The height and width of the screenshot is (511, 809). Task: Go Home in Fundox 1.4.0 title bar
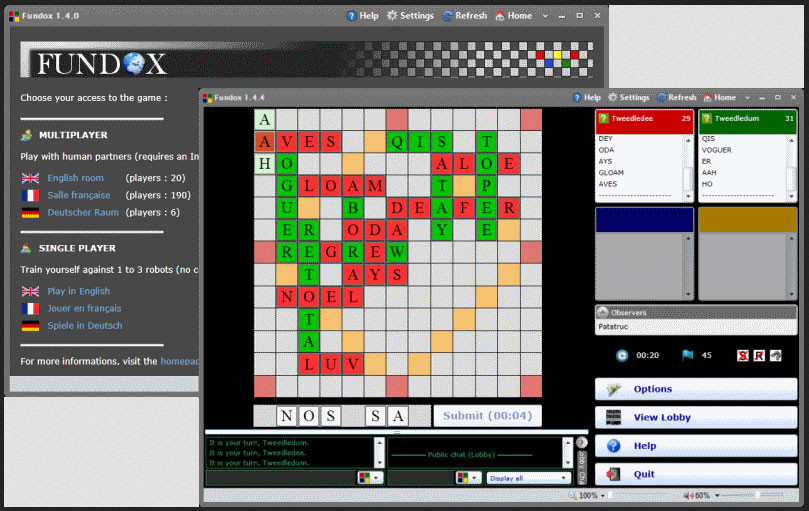point(513,16)
